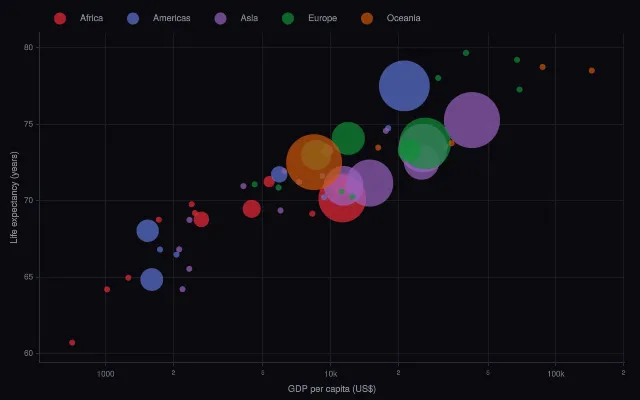Select the largest blue Americas bubble
This screenshot has width=640, height=400.
pos(404,86)
